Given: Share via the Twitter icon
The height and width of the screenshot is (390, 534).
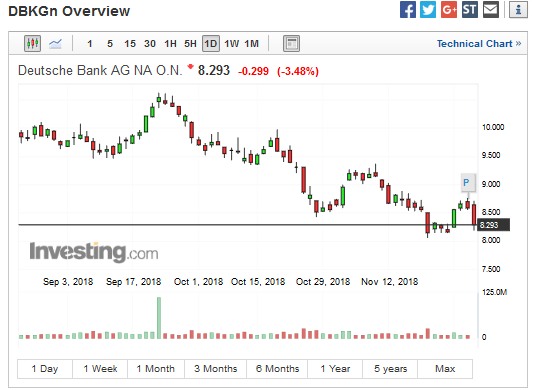Looking at the screenshot, I should click(428, 10).
